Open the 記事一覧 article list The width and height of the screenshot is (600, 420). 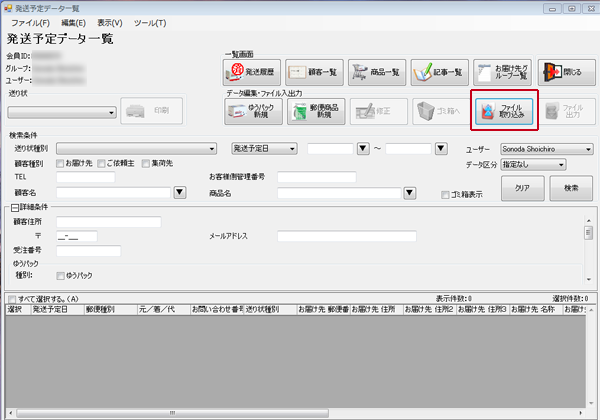(x=440, y=71)
